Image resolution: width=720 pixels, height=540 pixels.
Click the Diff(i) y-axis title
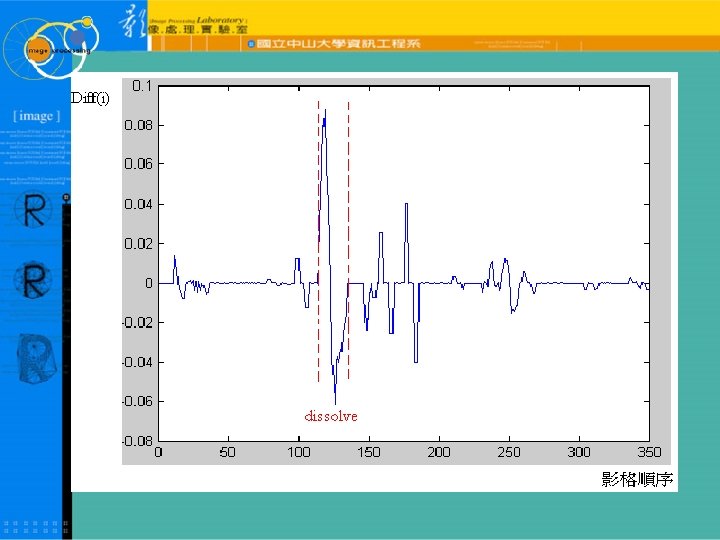(x=90, y=98)
